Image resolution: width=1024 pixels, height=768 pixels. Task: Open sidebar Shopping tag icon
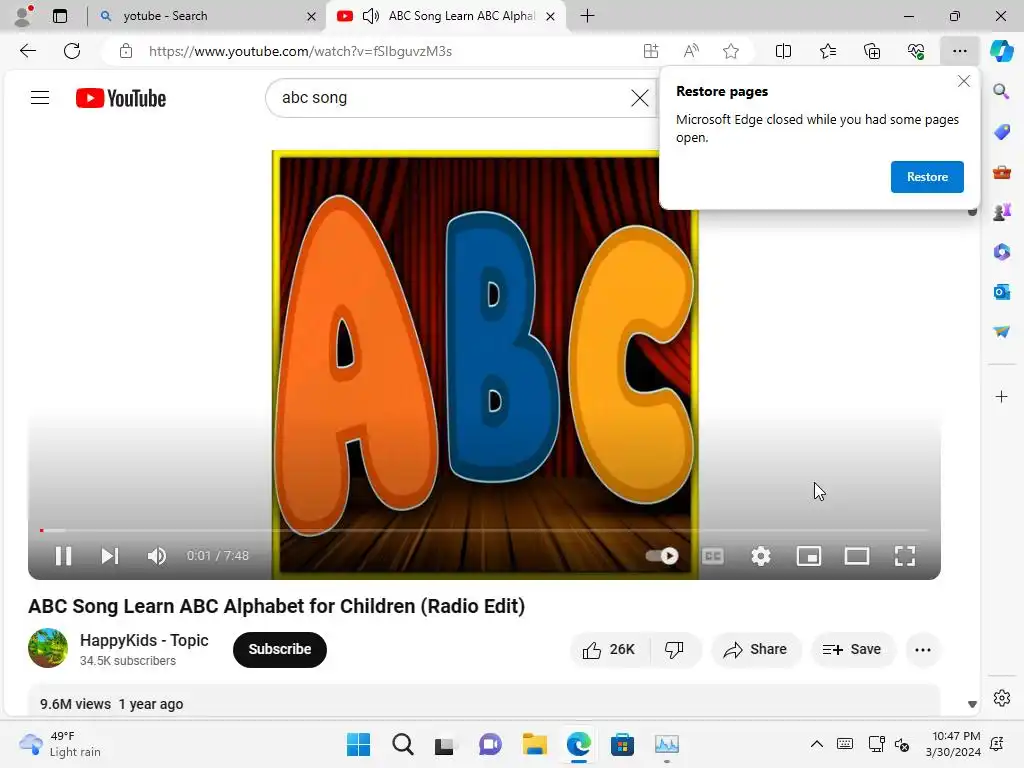tap(1001, 131)
